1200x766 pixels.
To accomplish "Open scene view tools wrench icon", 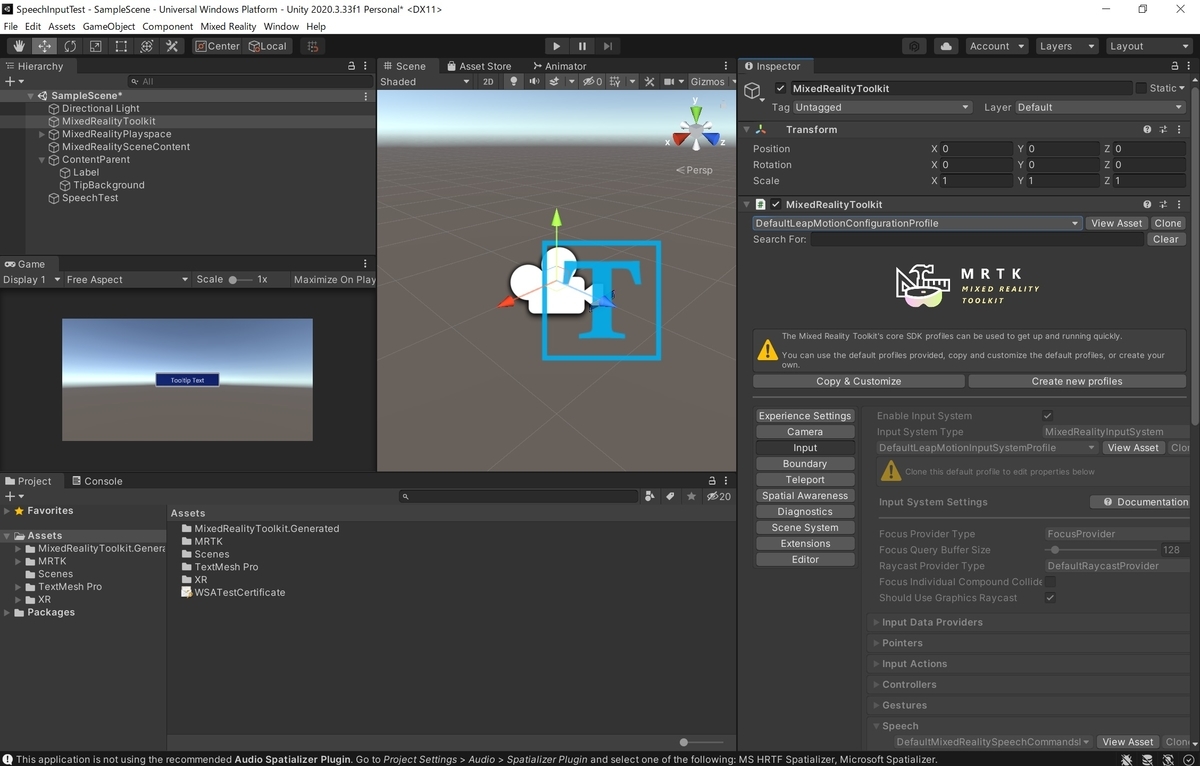I will [x=650, y=82].
